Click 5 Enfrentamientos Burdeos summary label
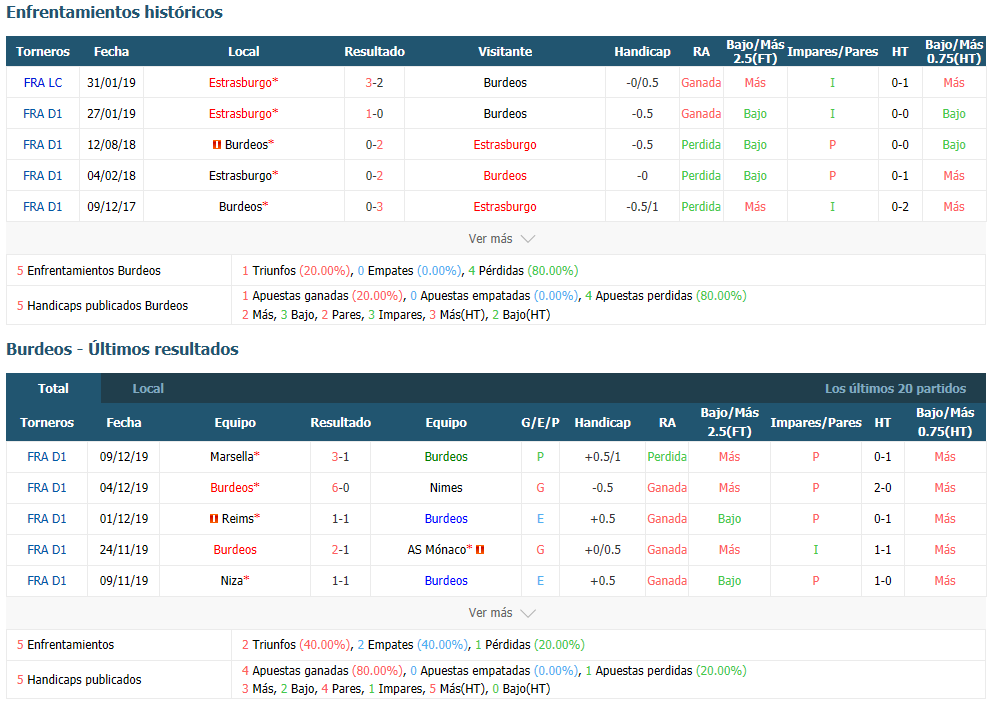 point(89,271)
